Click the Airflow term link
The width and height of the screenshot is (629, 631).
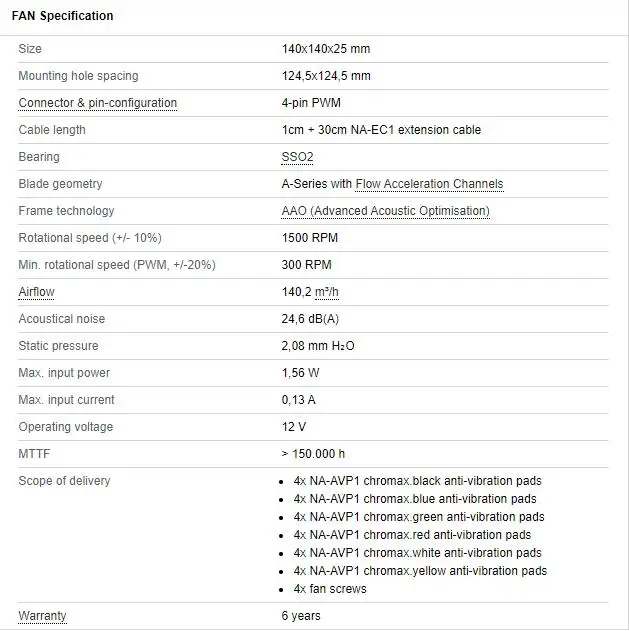(x=37, y=292)
